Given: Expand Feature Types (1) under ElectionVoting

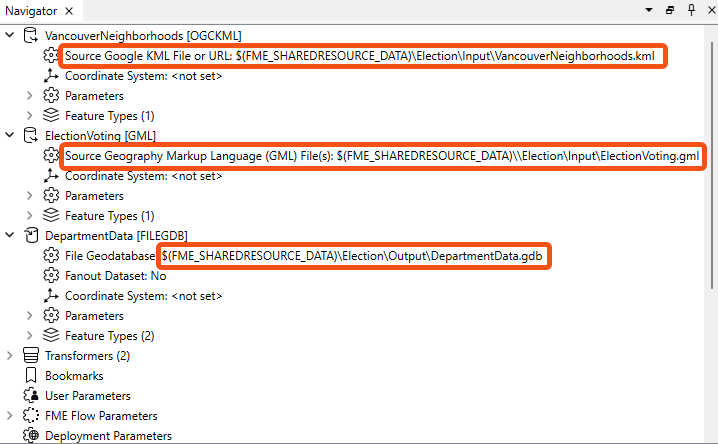Looking at the screenshot, I should coord(30,216).
